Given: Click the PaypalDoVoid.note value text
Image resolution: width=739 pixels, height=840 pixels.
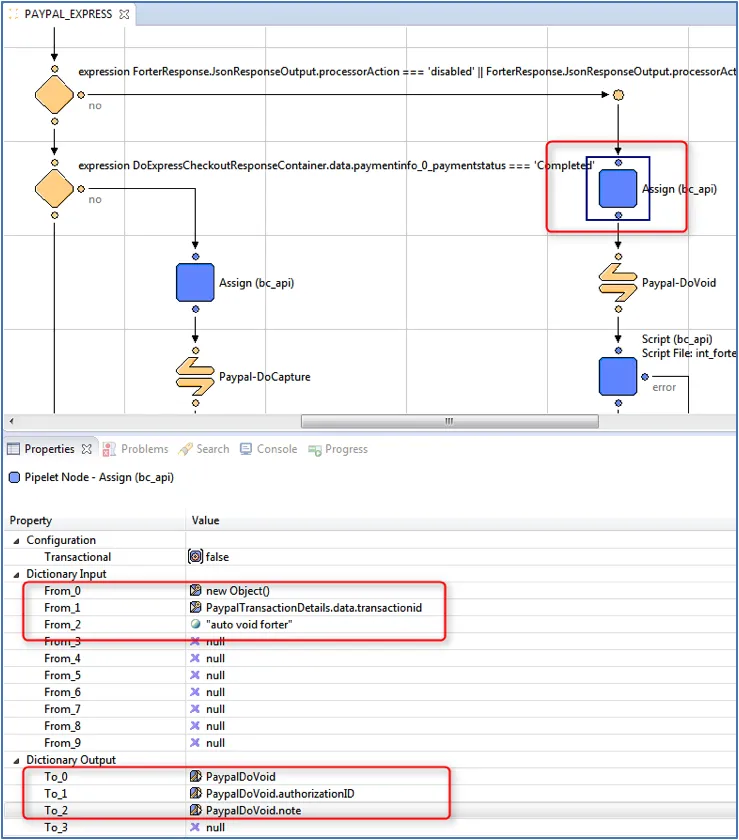Looking at the screenshot, I should click(253, 810).
